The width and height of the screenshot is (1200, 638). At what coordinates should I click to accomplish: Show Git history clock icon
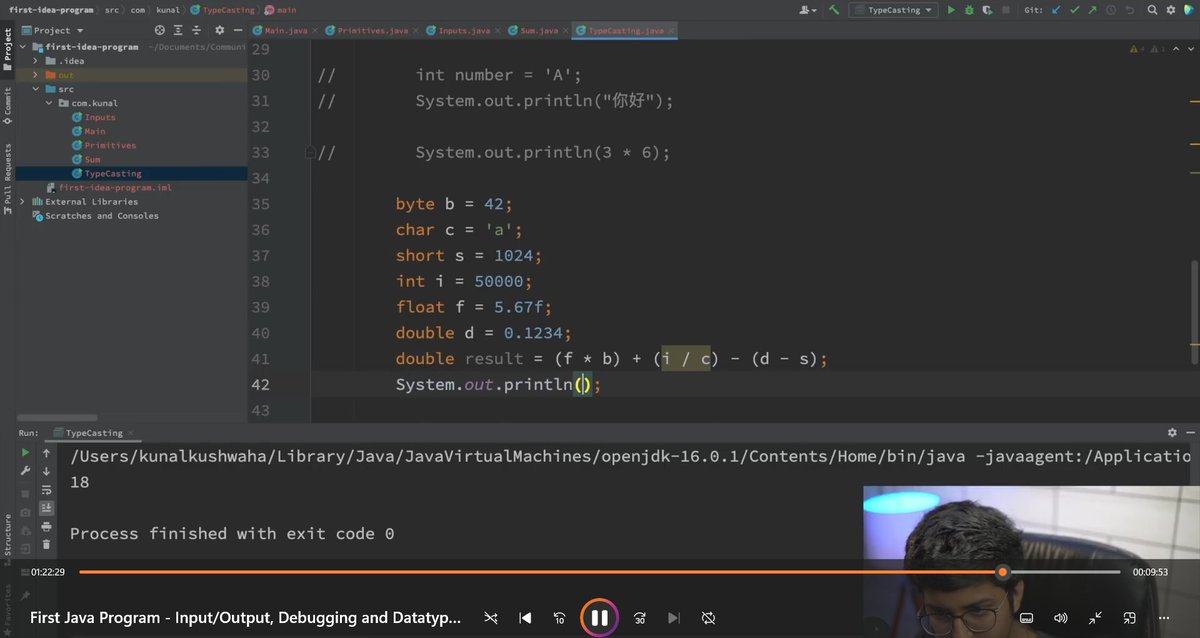click(x=1111, y=10)
